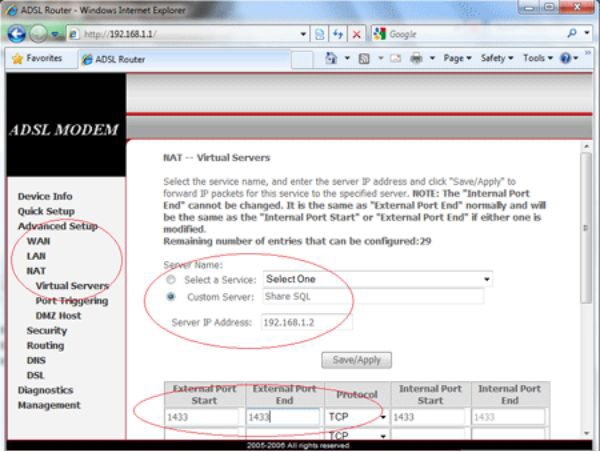Click the Refresh page icon
This screenshot has width=600, height=452.
[337, 33]
